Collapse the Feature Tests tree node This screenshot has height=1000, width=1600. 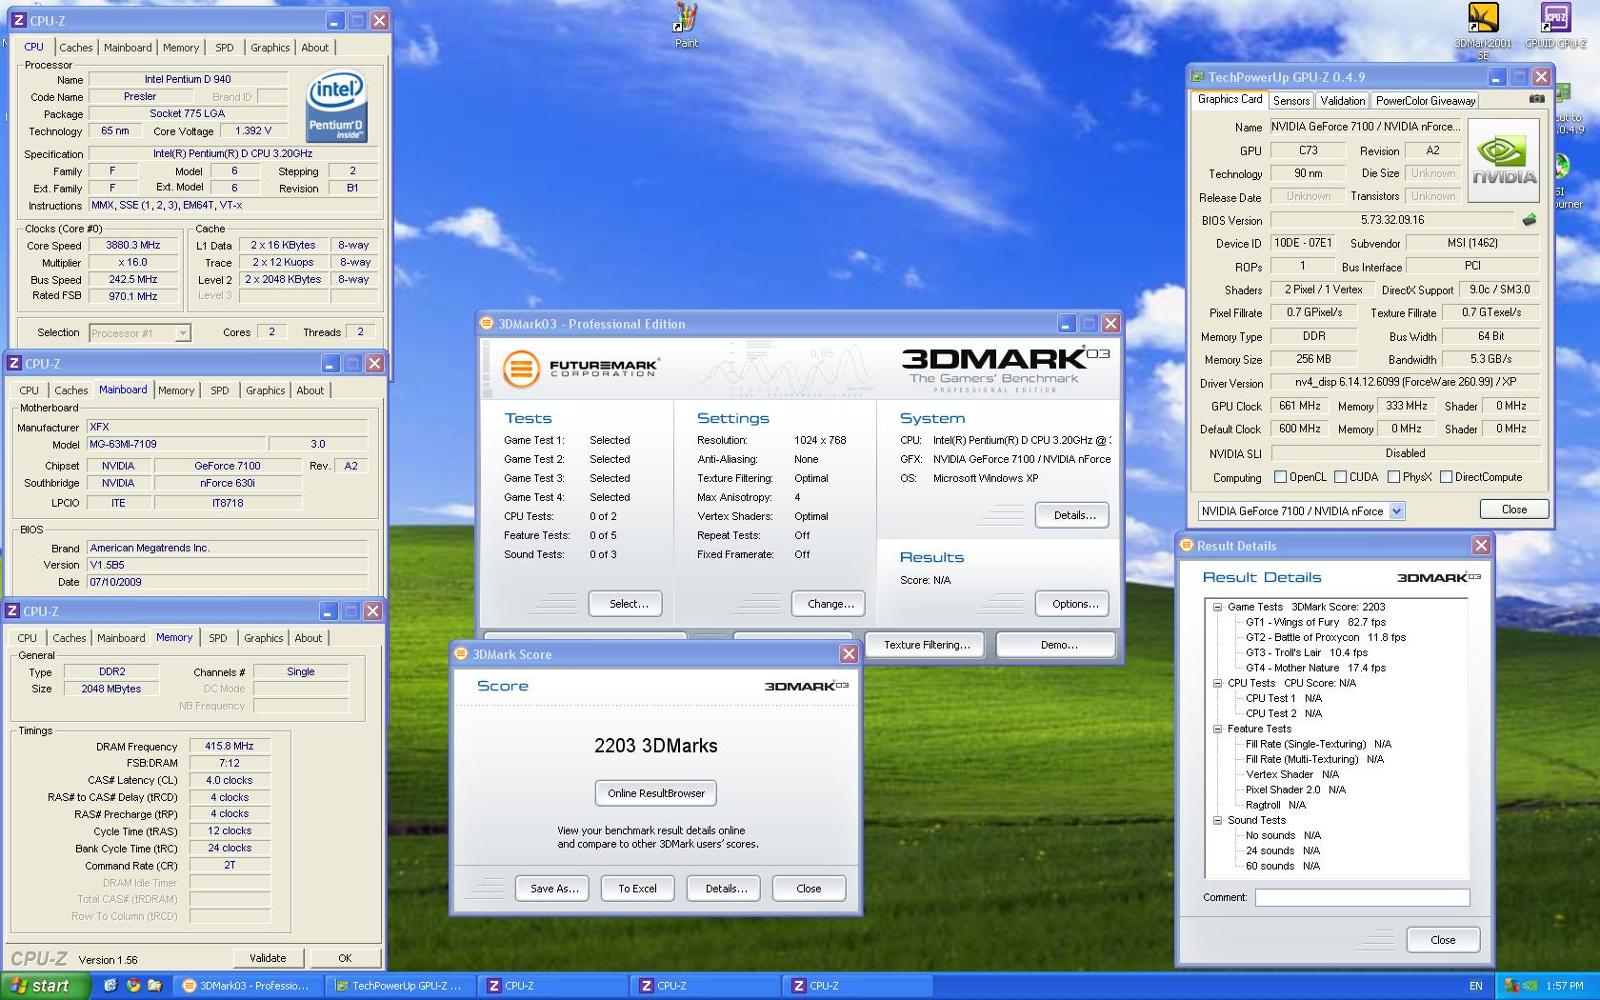point(1217,729)
